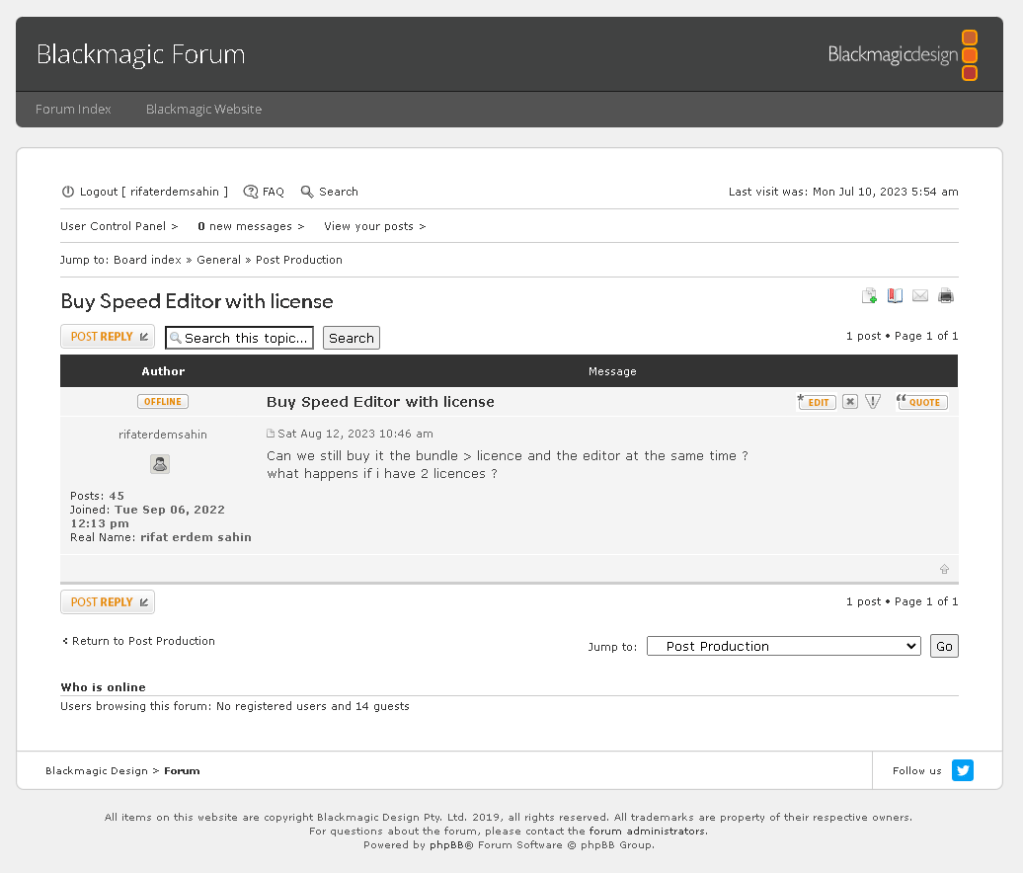Click post subject Buy Speed Editor with license

pyautogui.click(x=380, y=402)
